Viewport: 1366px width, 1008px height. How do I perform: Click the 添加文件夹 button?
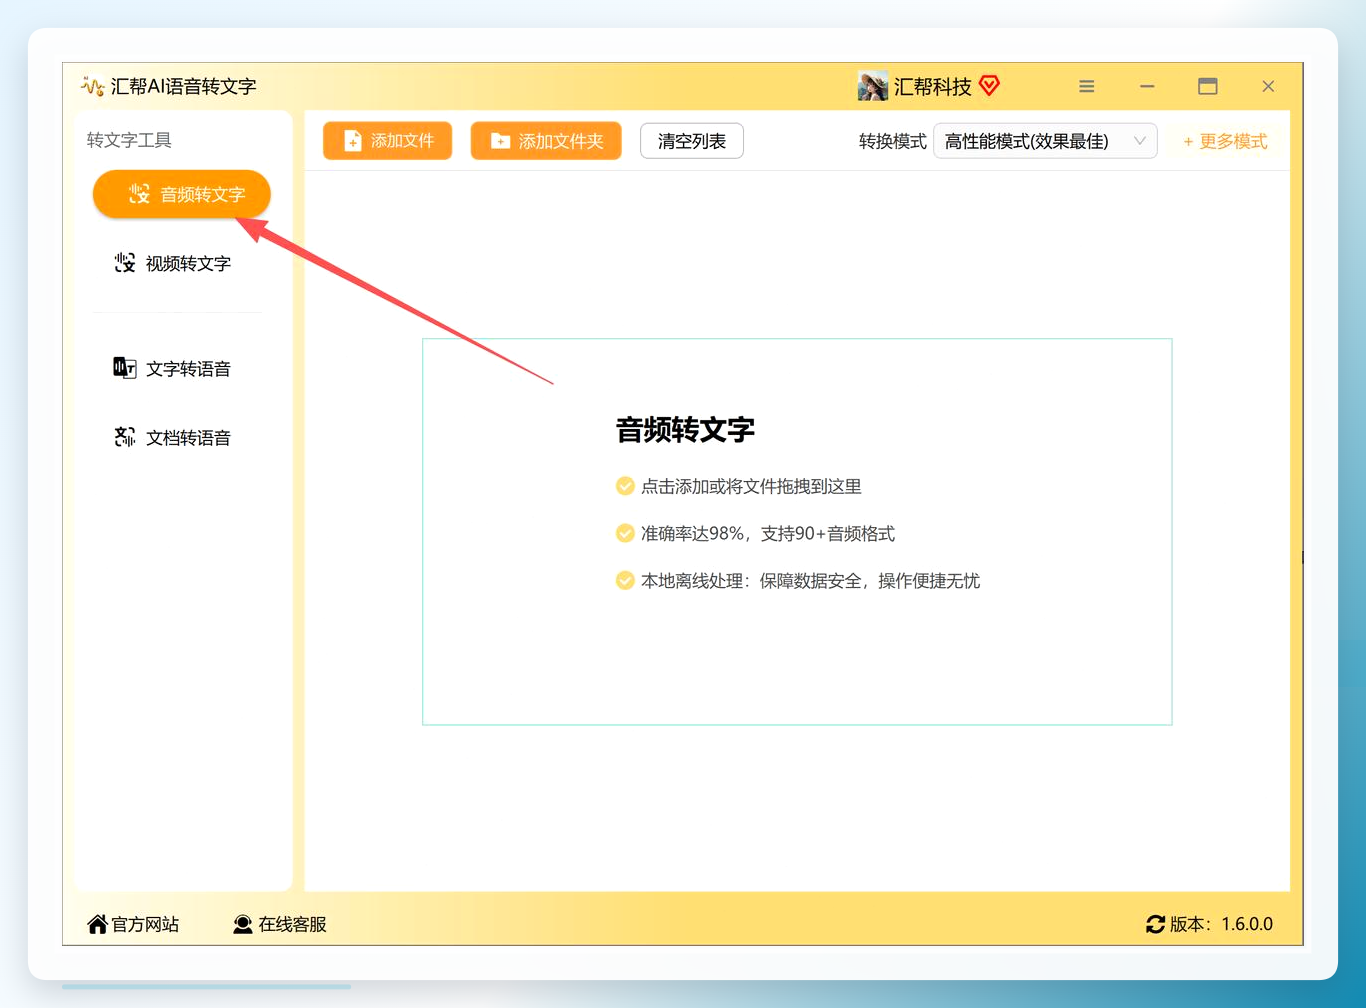pos(546,141)
